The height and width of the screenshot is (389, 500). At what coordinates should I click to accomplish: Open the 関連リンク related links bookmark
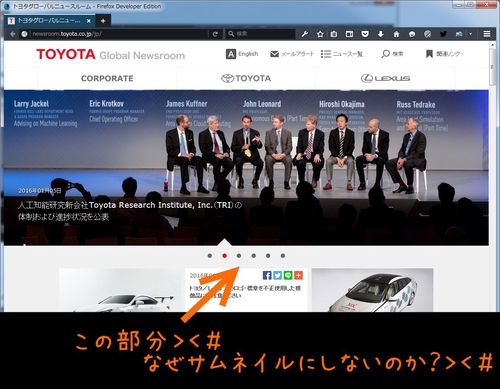pos(443,54)
